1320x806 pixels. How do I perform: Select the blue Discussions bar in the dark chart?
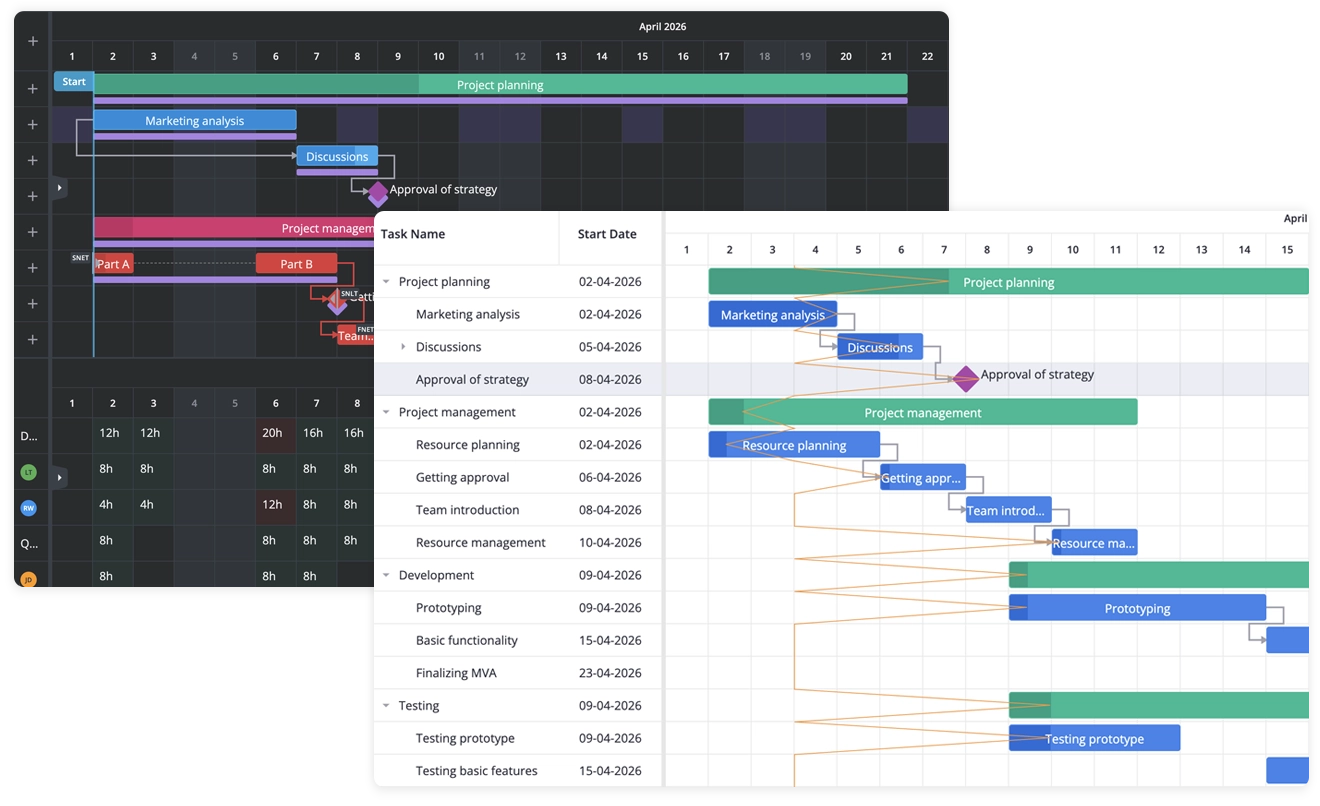337,156
